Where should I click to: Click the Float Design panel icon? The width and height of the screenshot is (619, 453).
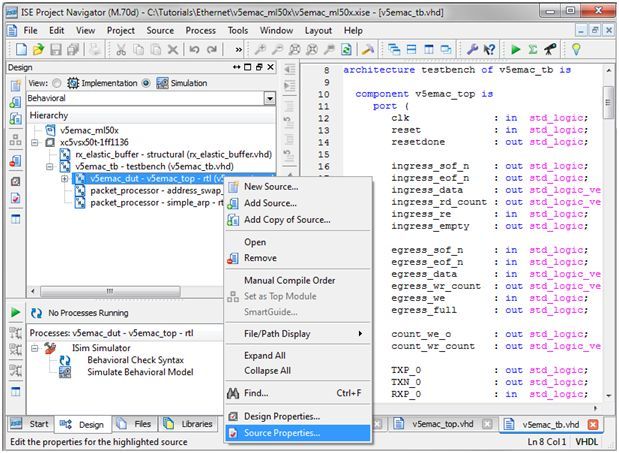(259, 67)
